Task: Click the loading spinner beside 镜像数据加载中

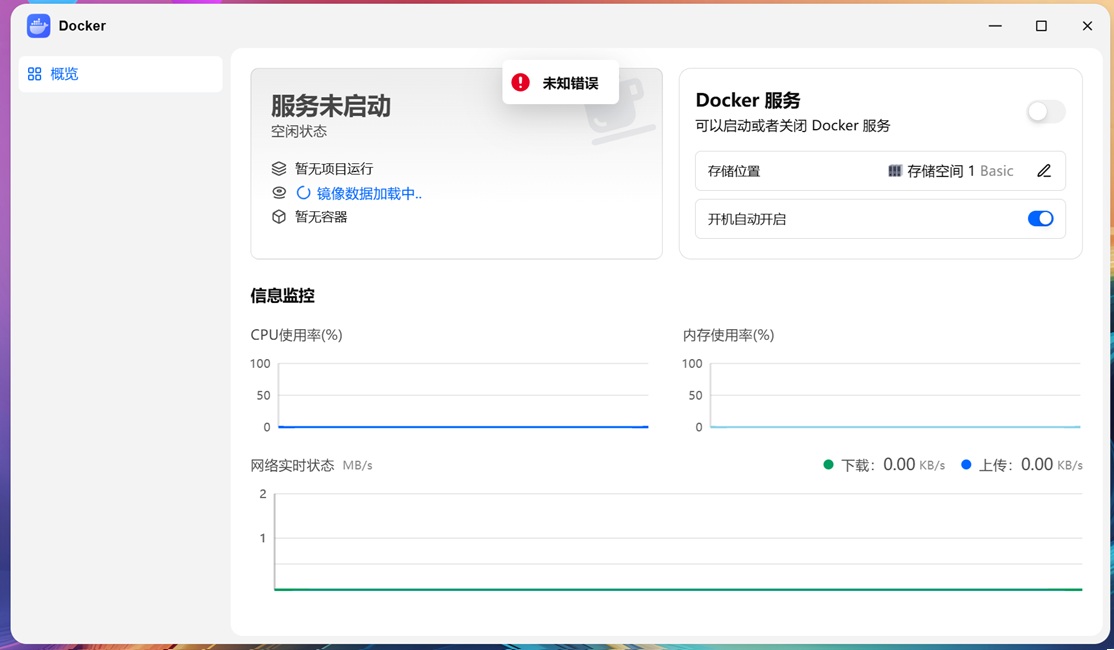Action: (x=303, y=193)
